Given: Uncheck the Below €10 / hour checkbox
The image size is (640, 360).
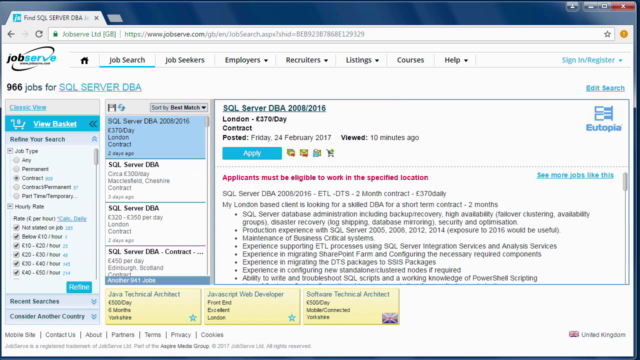Looking at the screenshot, I should click(x=16, y=237).
